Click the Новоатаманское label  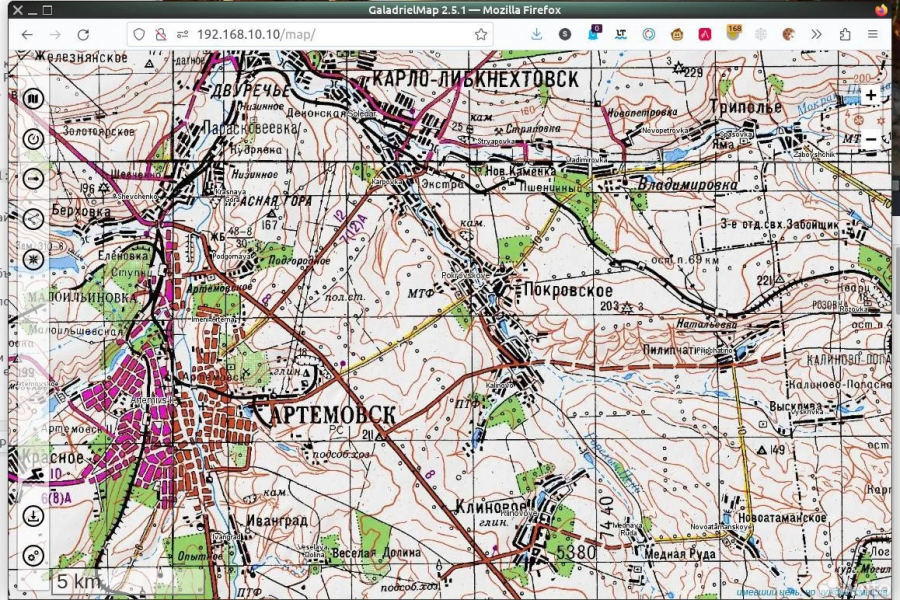pos(782,517)
